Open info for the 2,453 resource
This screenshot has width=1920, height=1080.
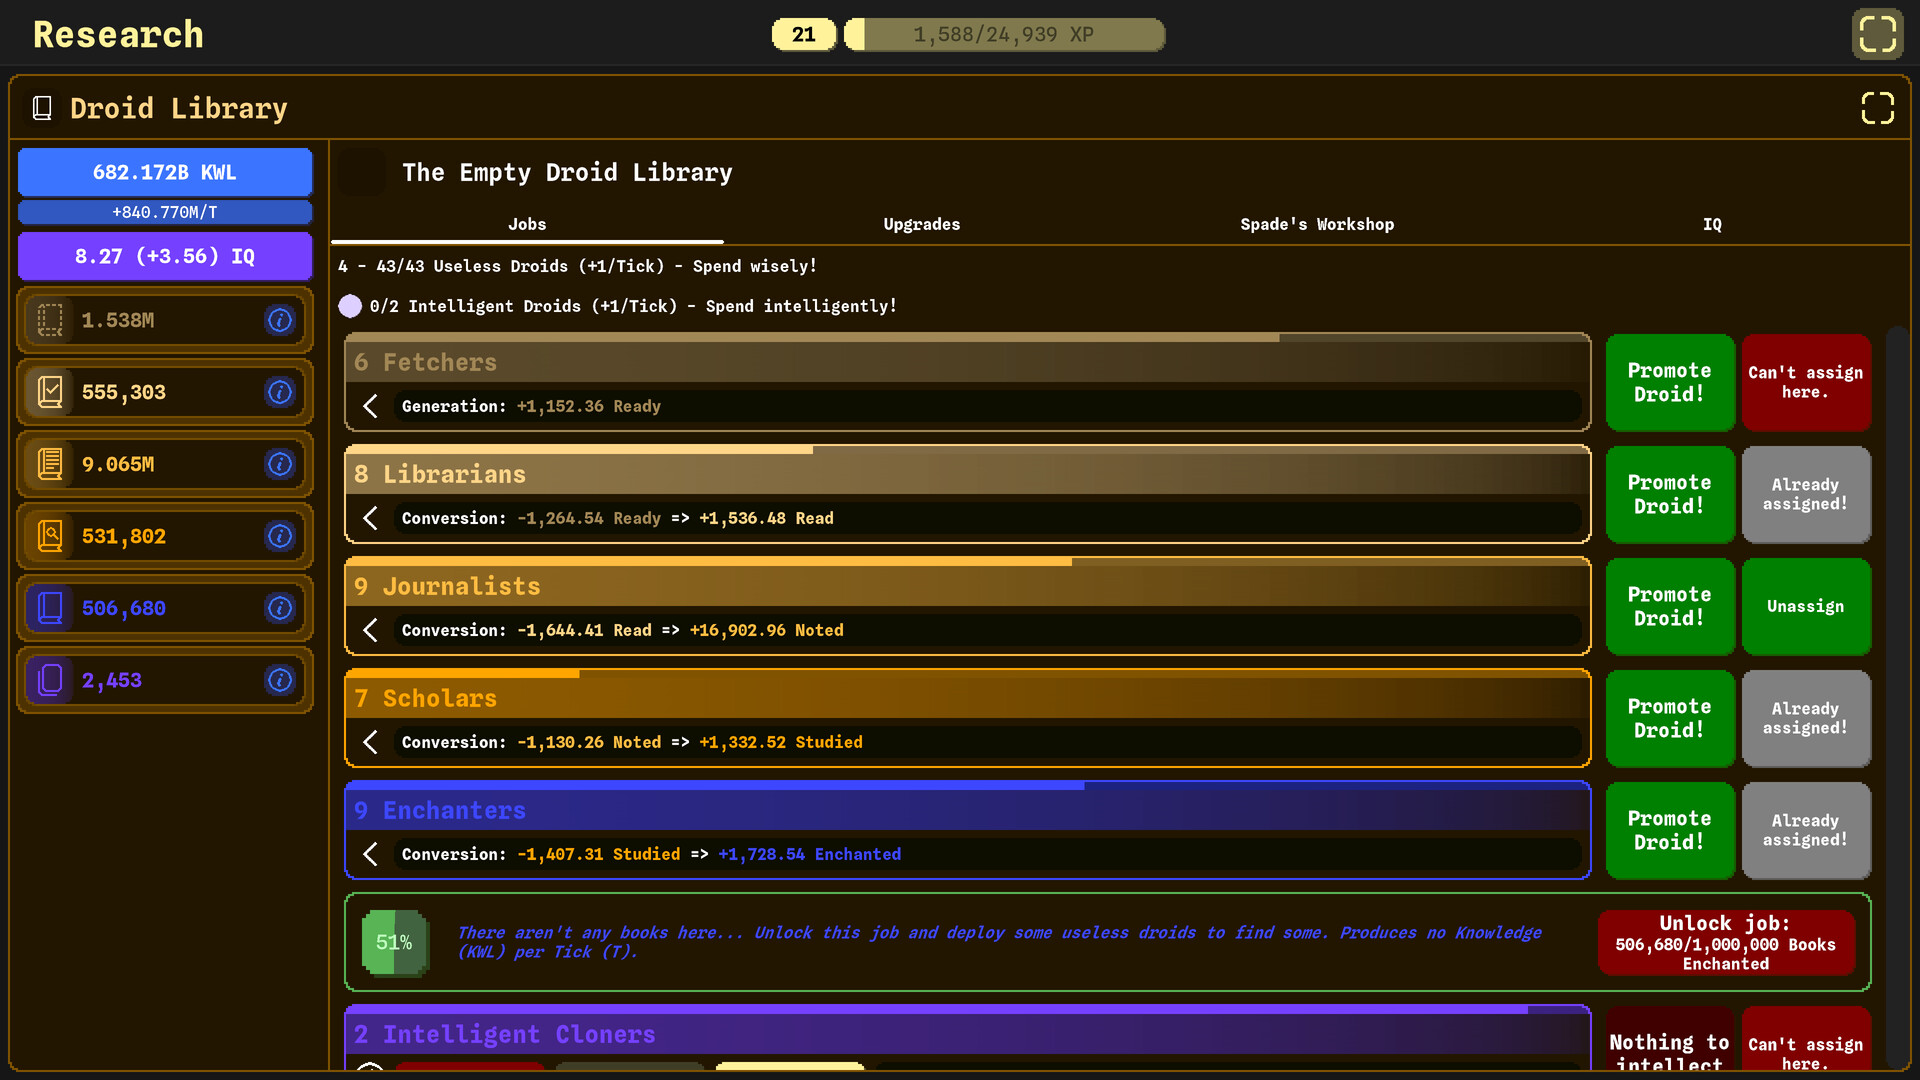point(280,680)
